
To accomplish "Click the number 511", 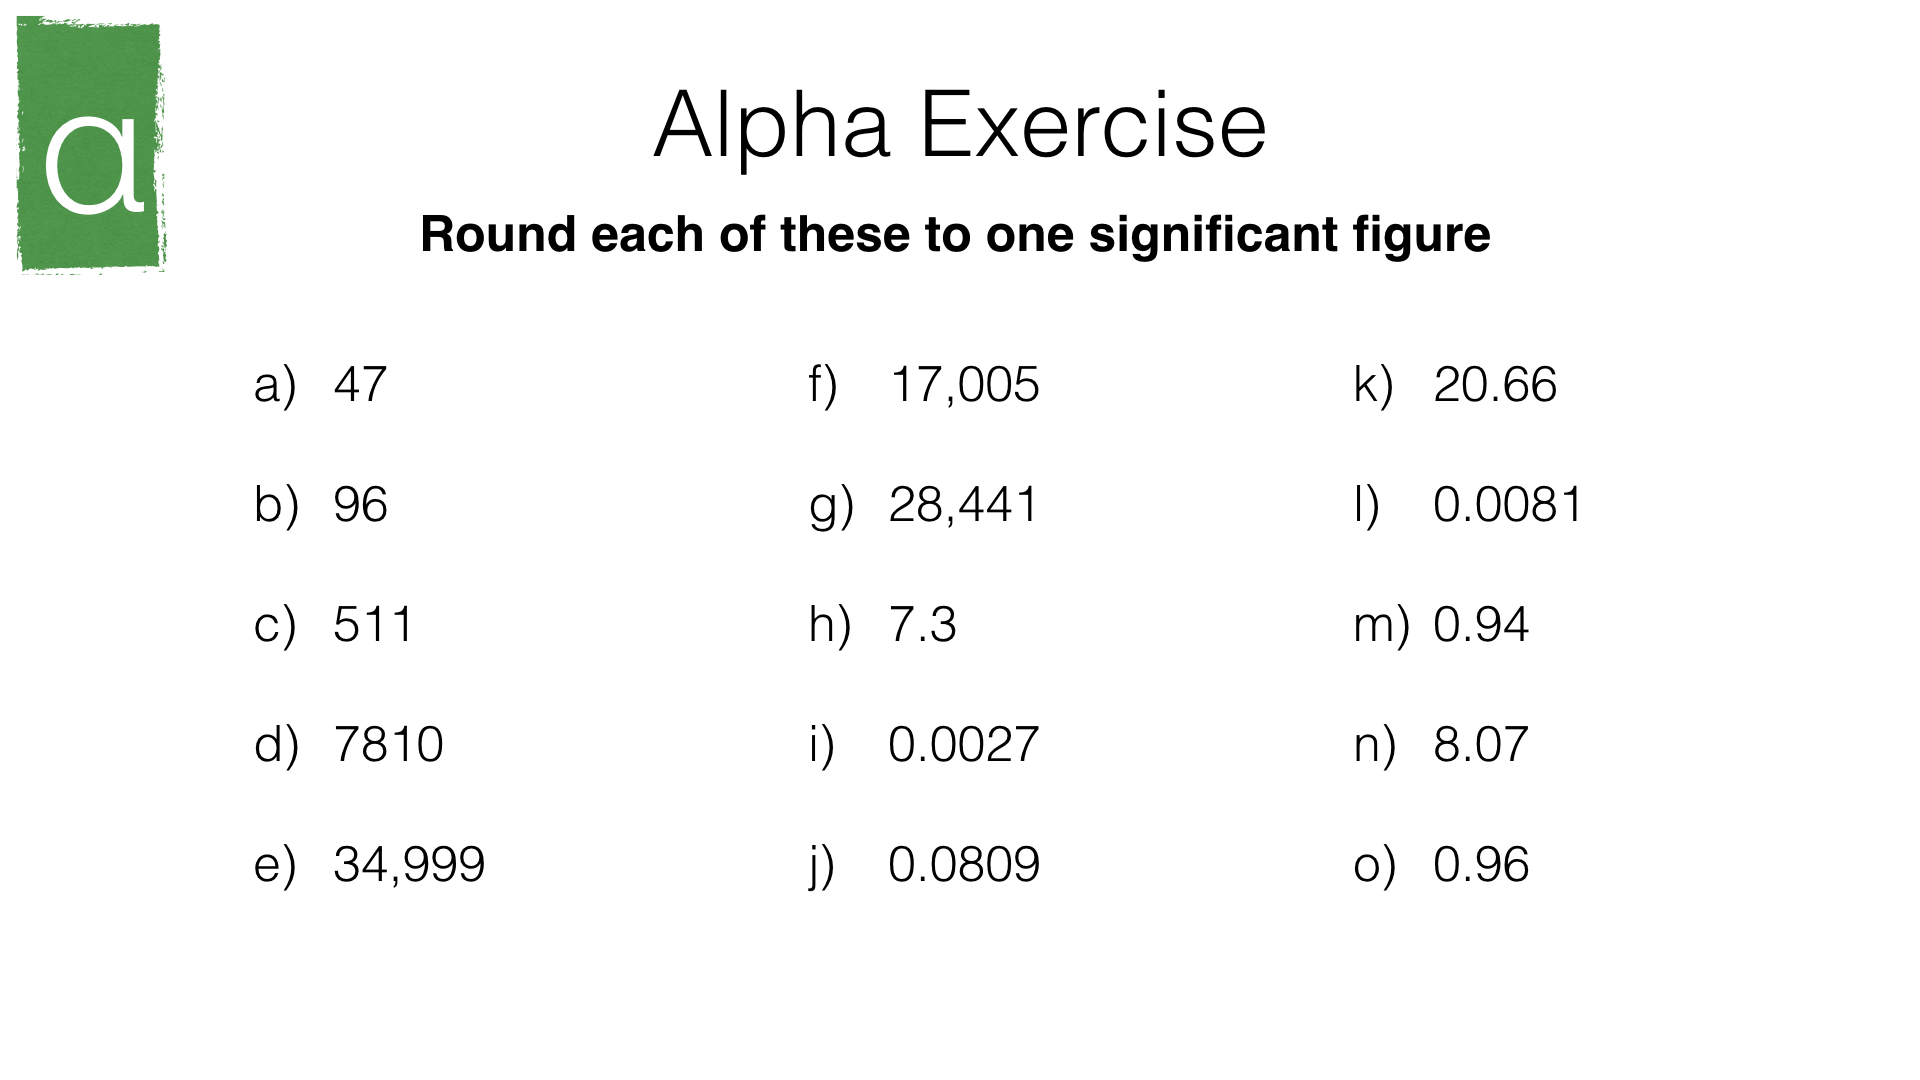I will click(x=373, y=625).
